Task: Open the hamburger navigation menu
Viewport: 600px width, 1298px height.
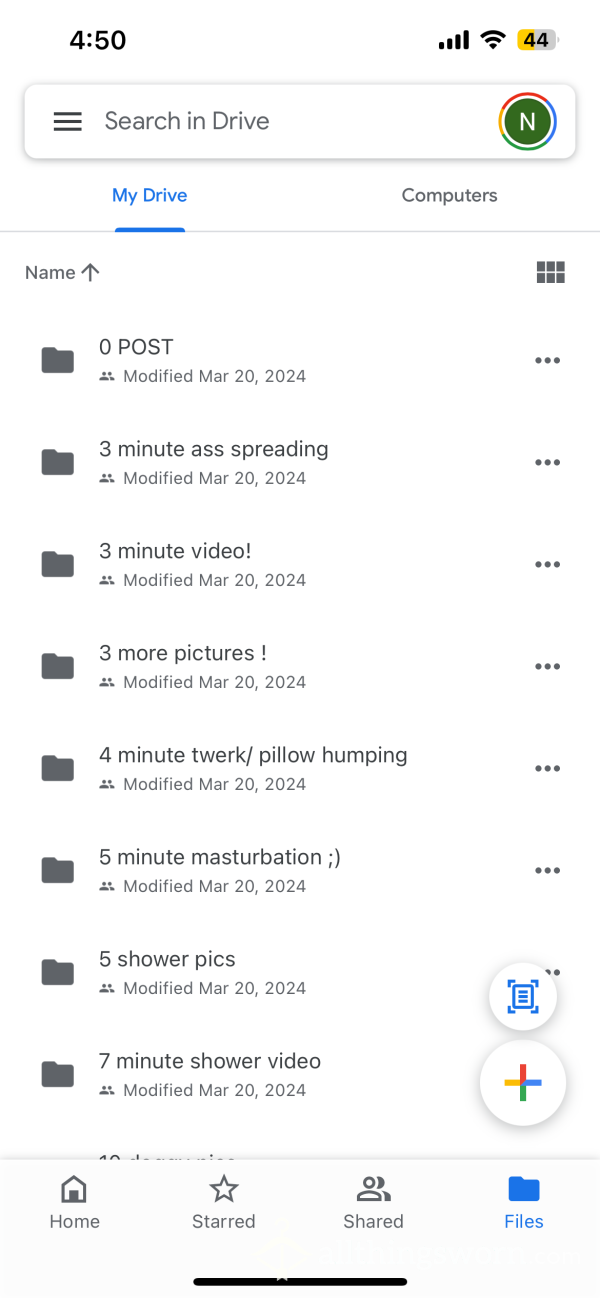Action: [67, 121]
